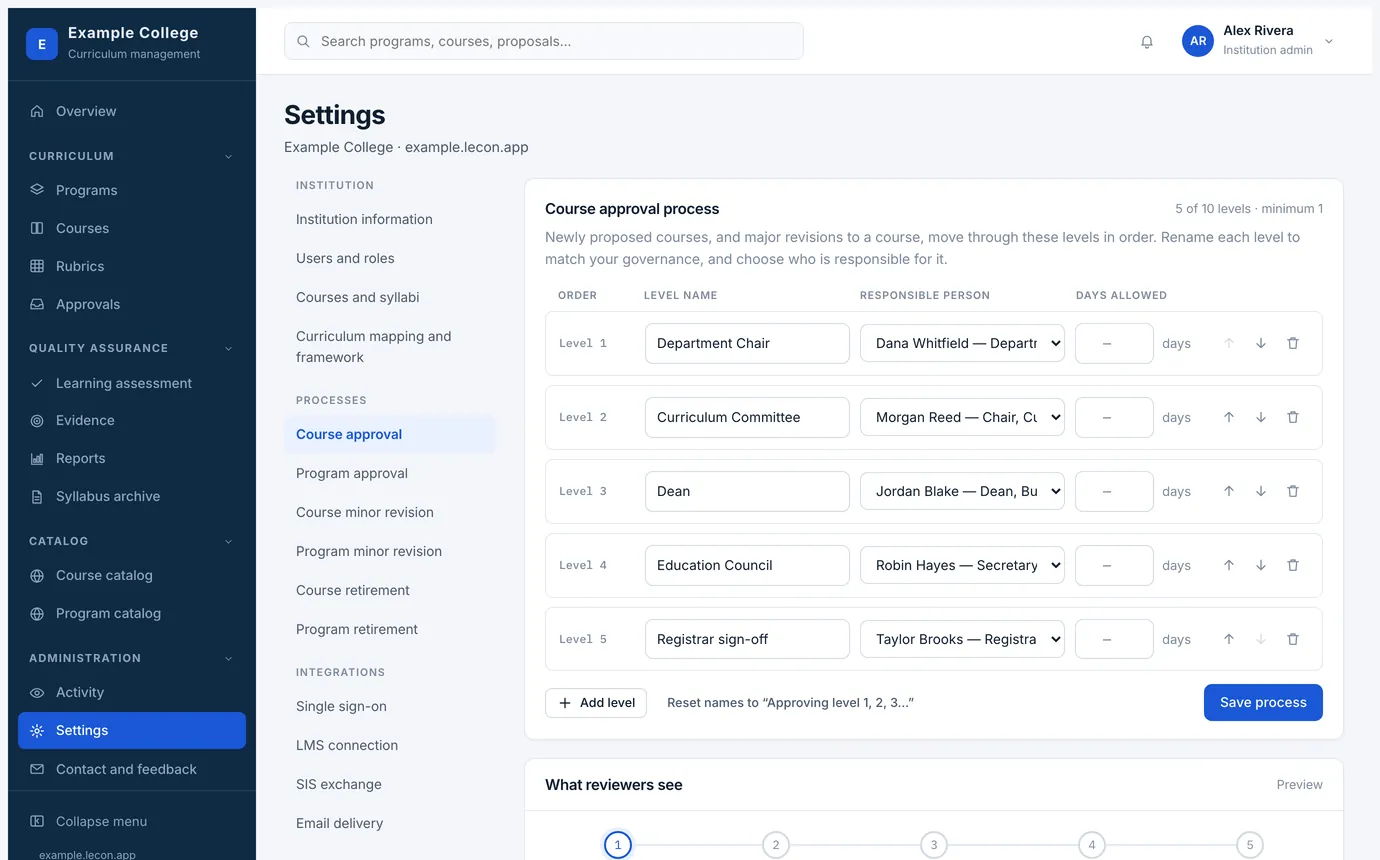Viewport: 1380px width, 860px height.
Task: Move Curriculum Committee level down
Action: coord(1261,417)
